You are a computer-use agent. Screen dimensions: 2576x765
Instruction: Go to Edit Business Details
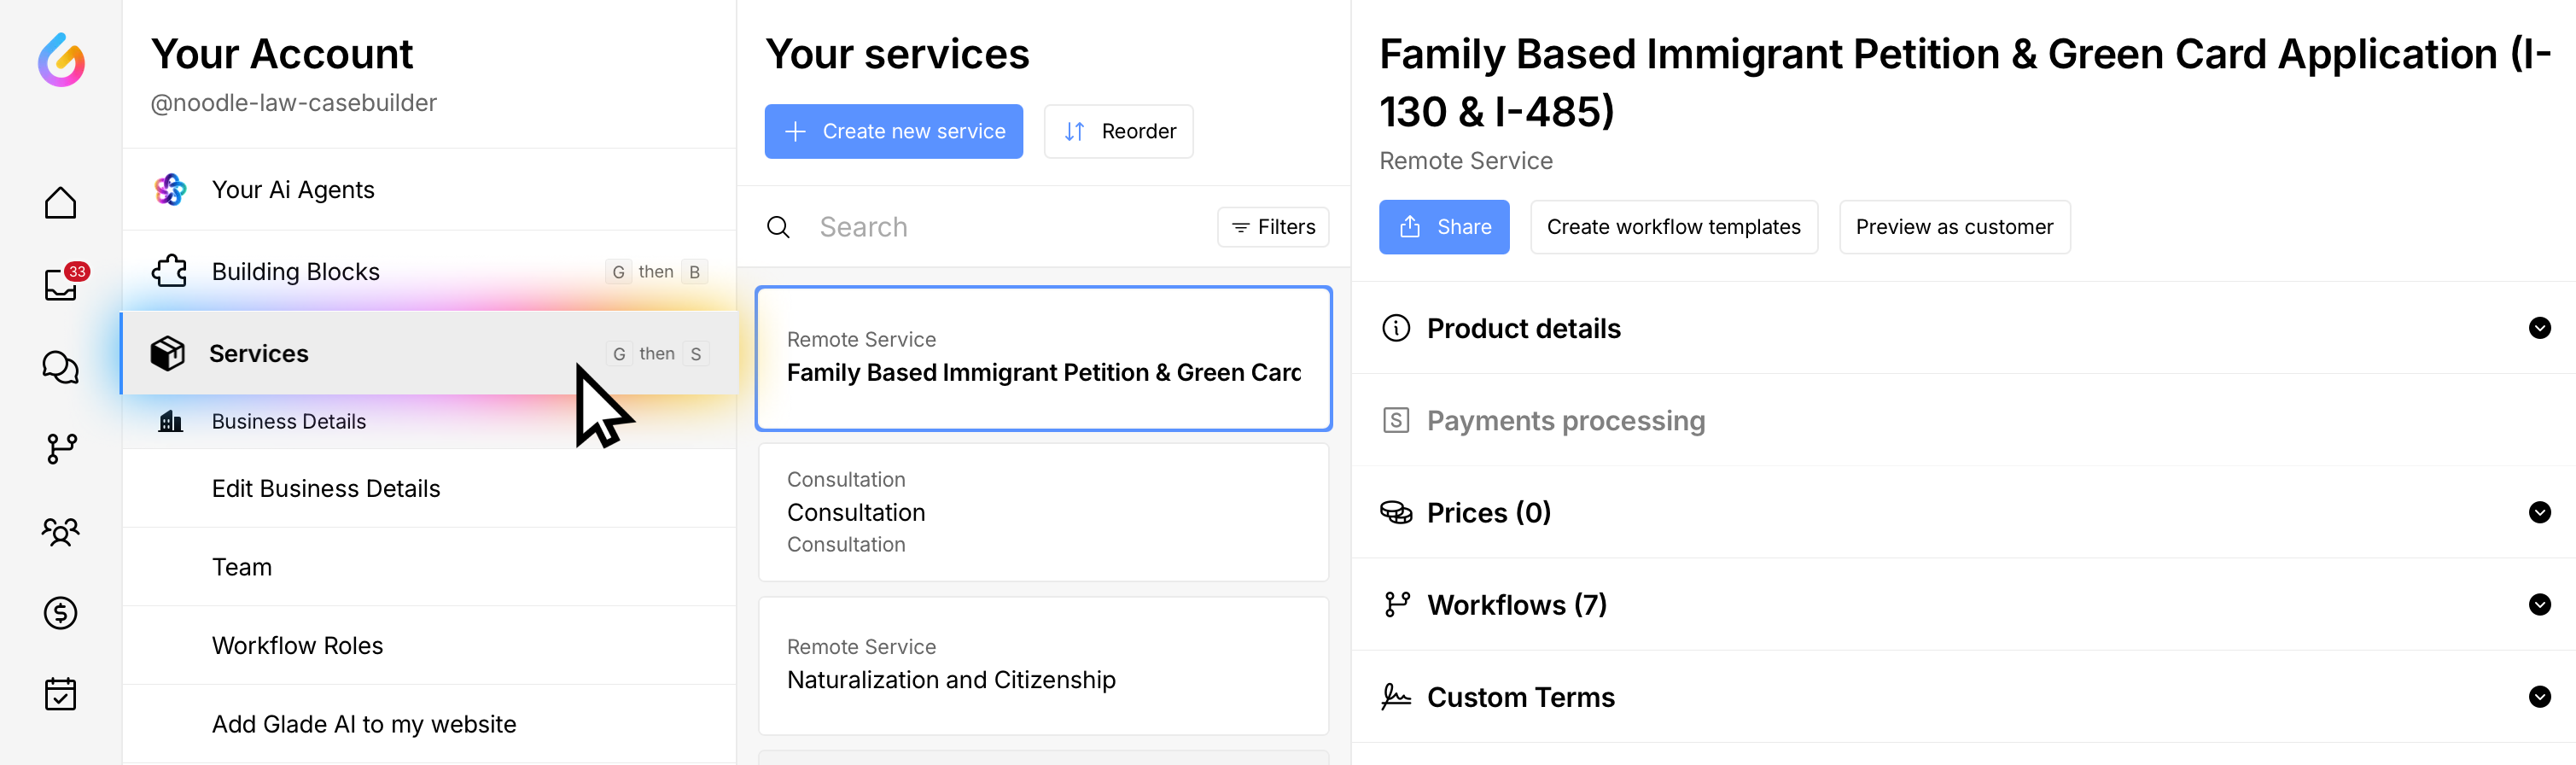point(326,489)
